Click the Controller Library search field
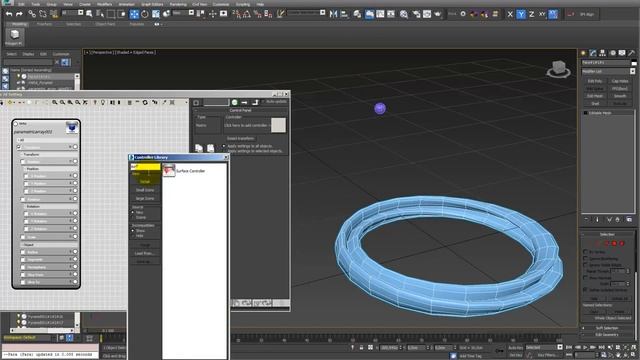Screen dimensions: 640x360 (x=145, y=167)
